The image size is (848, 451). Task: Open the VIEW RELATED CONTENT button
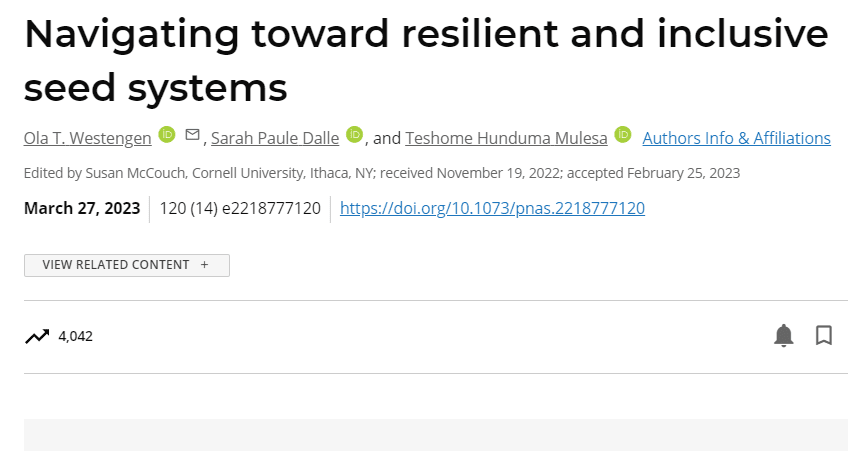coord(127,266)
